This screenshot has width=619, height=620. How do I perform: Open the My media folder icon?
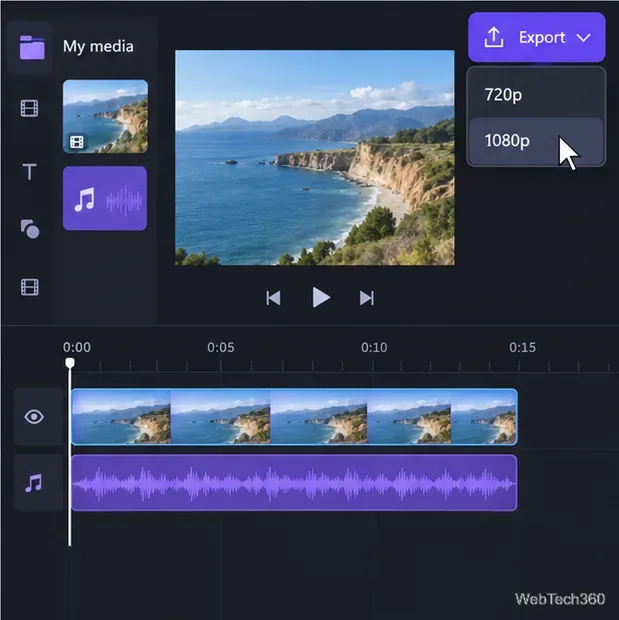pos(32,47)
